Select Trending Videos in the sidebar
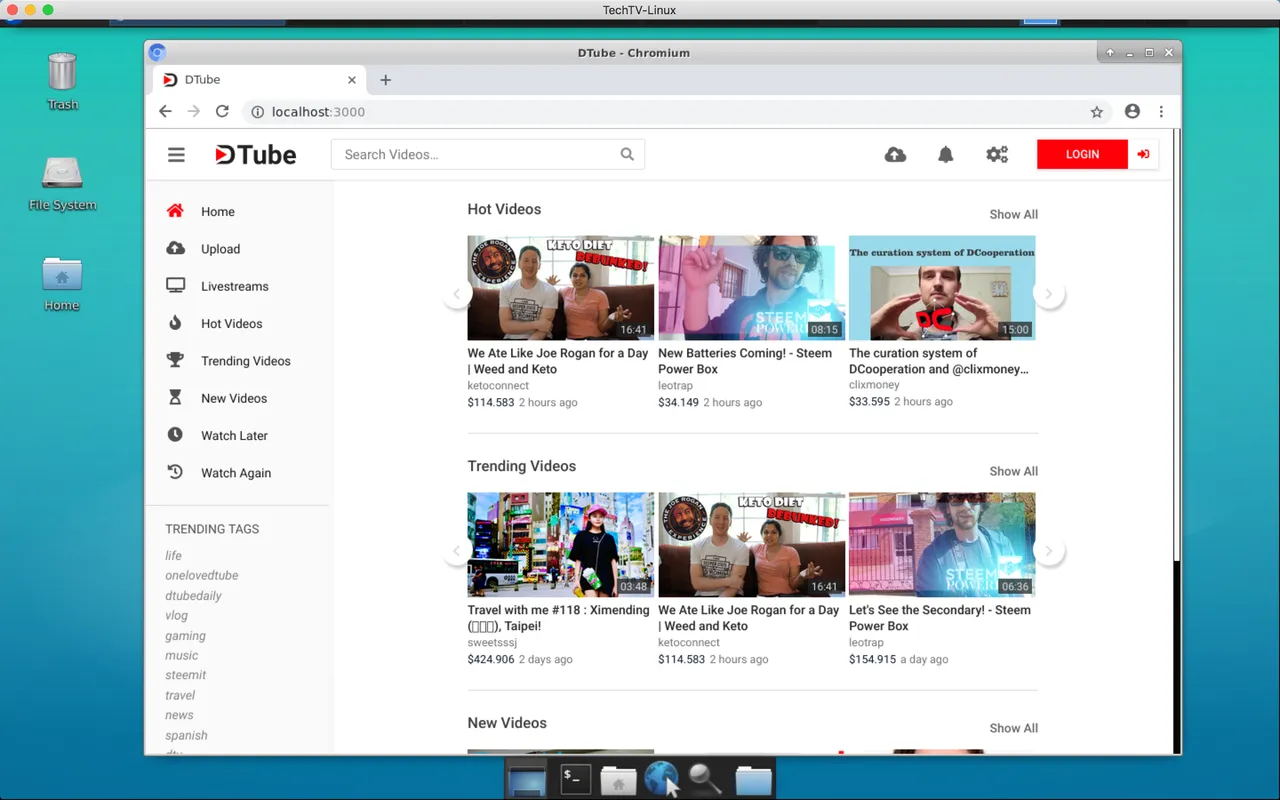 [x=246, y=361]
